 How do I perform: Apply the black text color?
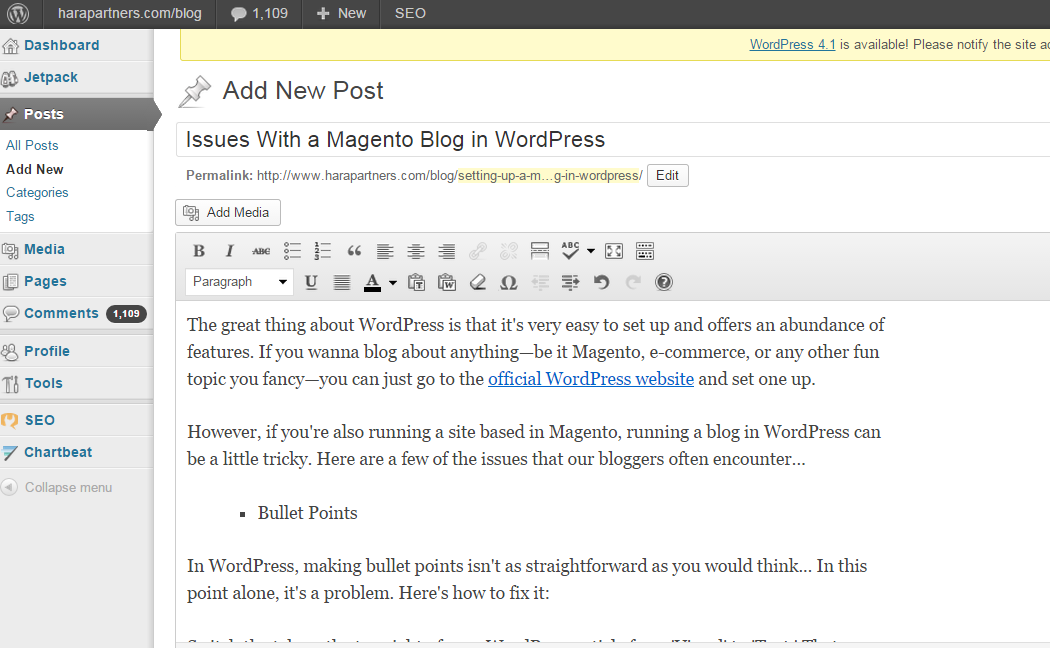(x=372, y=282)
